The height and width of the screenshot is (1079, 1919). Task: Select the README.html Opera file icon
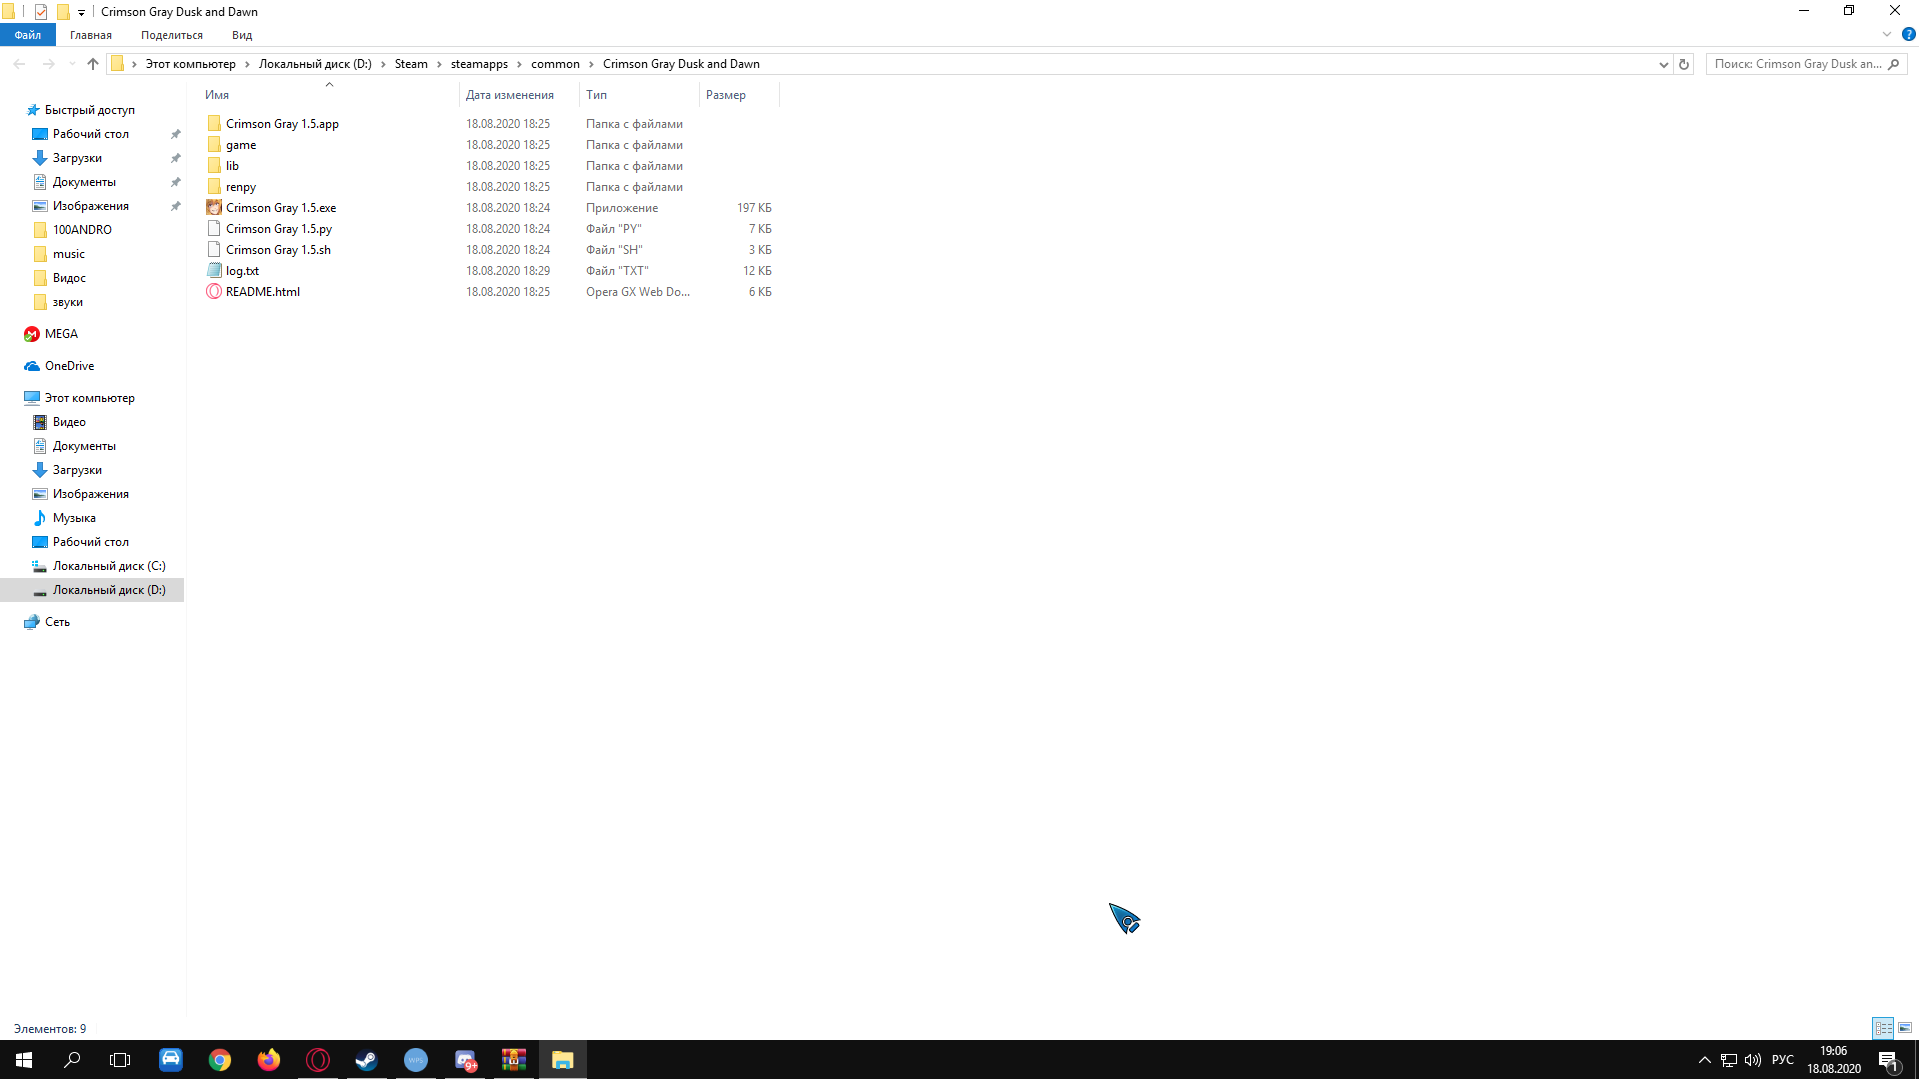pyautogui.click(x=214, y=292)
